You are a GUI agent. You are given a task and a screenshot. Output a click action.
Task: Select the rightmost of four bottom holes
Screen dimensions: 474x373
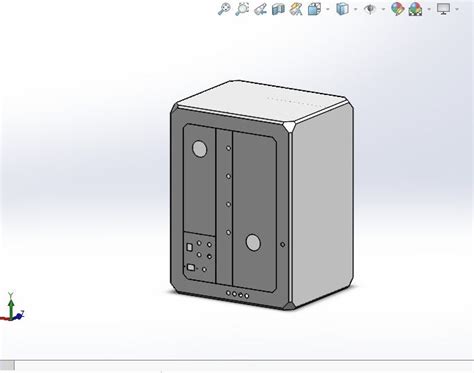coord(247,296)
